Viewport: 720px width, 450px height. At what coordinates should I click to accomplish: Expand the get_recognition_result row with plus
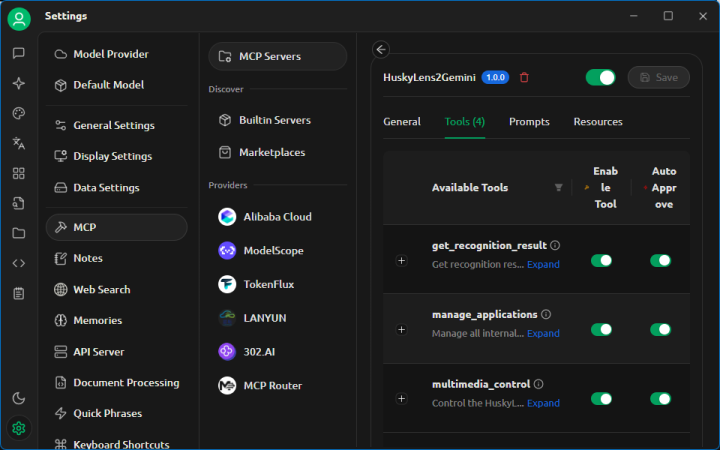402,260
